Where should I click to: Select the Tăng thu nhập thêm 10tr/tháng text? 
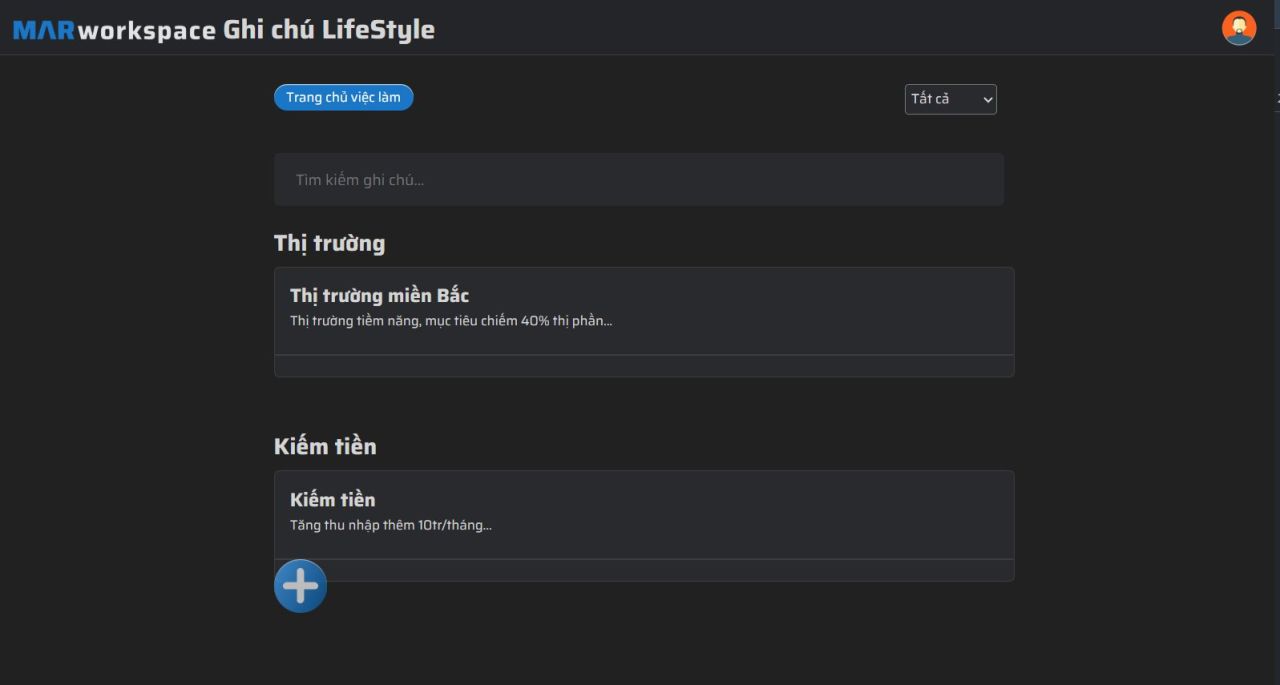[391, 525]
